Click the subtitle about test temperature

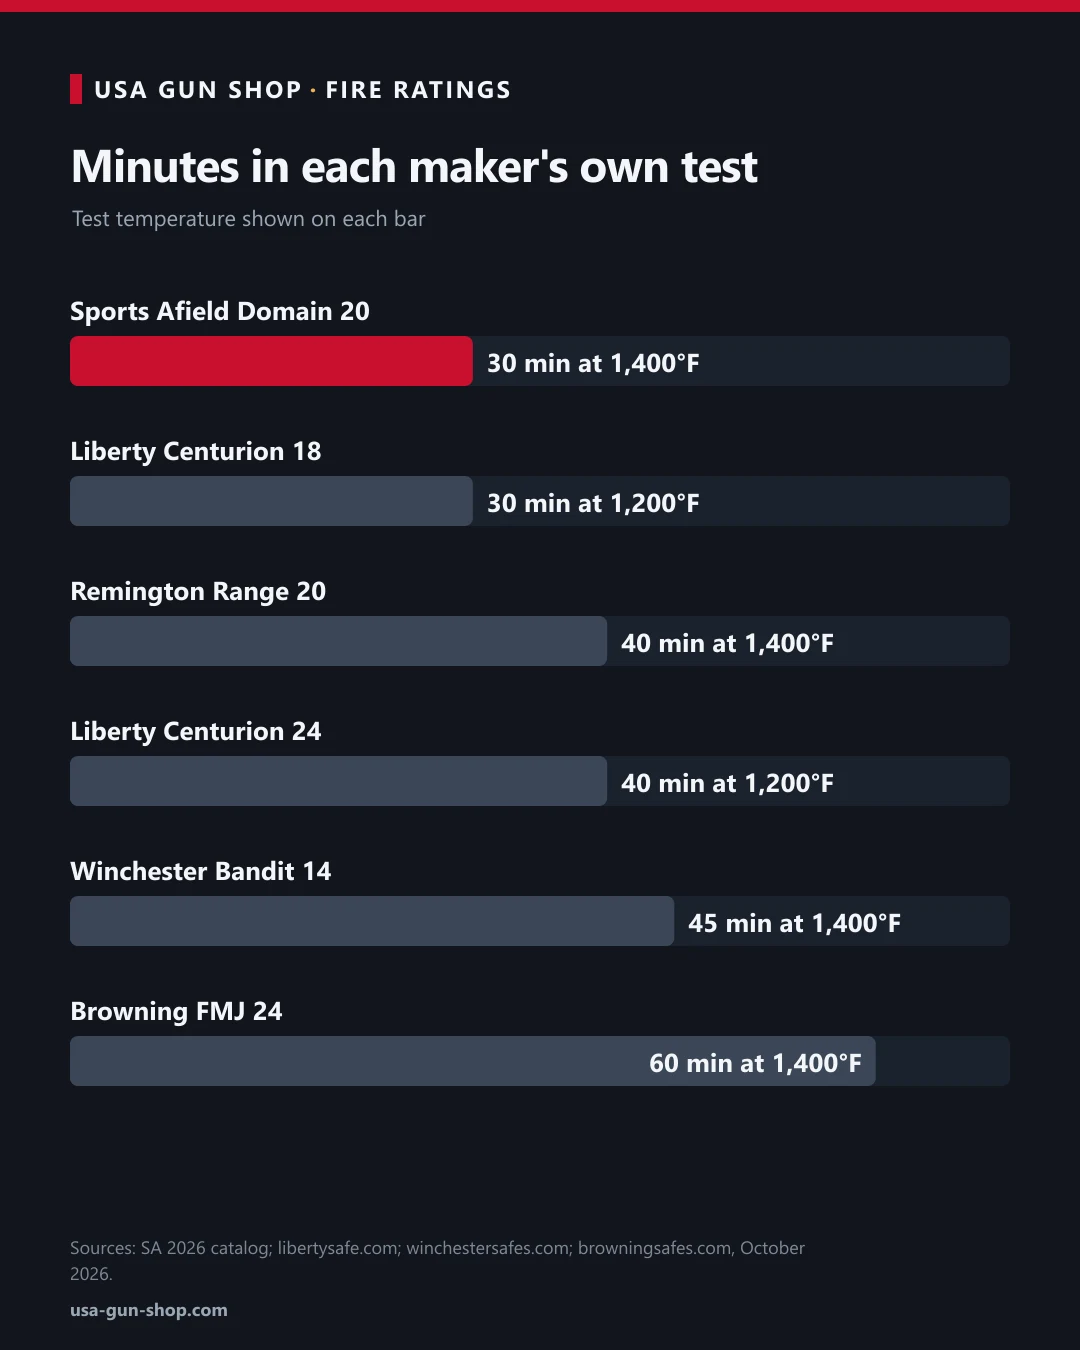pyautogui.click(x=248, y=219)
